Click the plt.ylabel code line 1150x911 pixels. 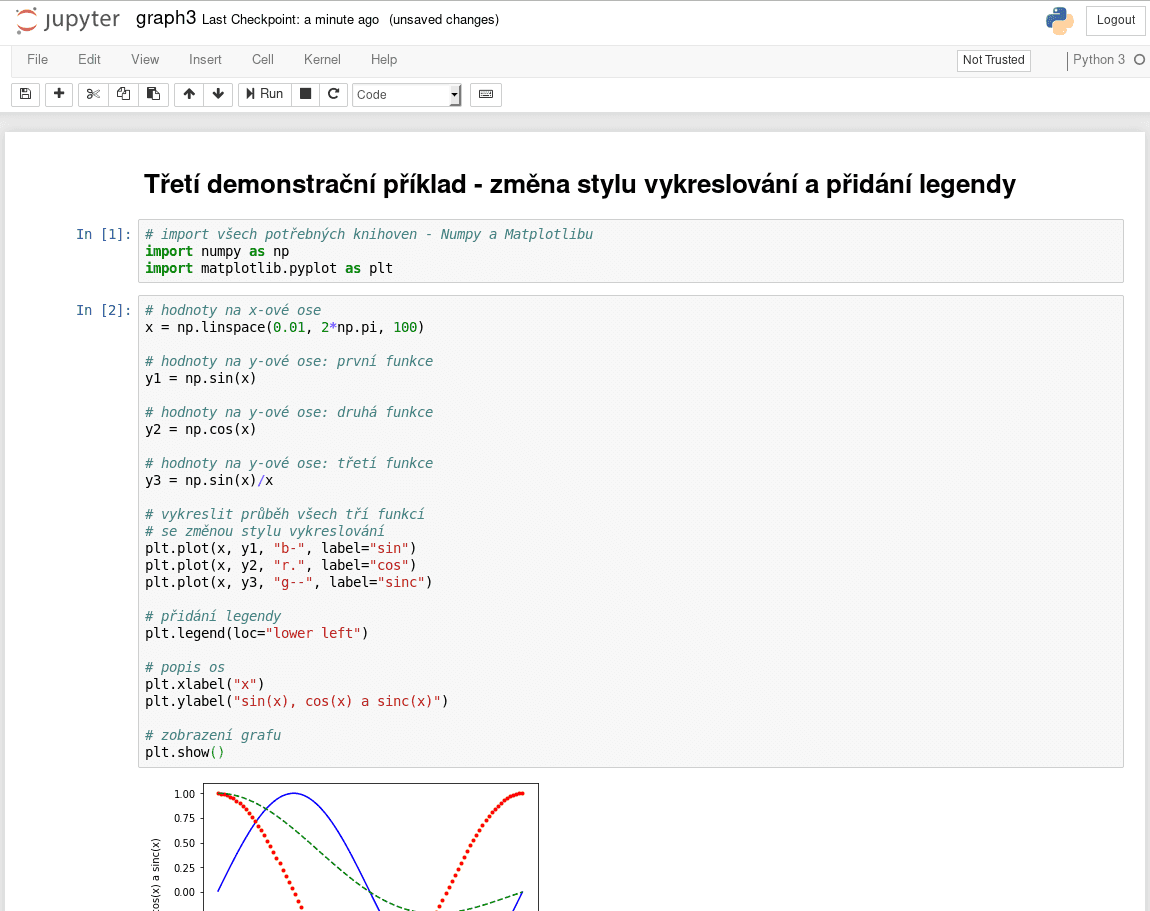click(x=297, y=701)
